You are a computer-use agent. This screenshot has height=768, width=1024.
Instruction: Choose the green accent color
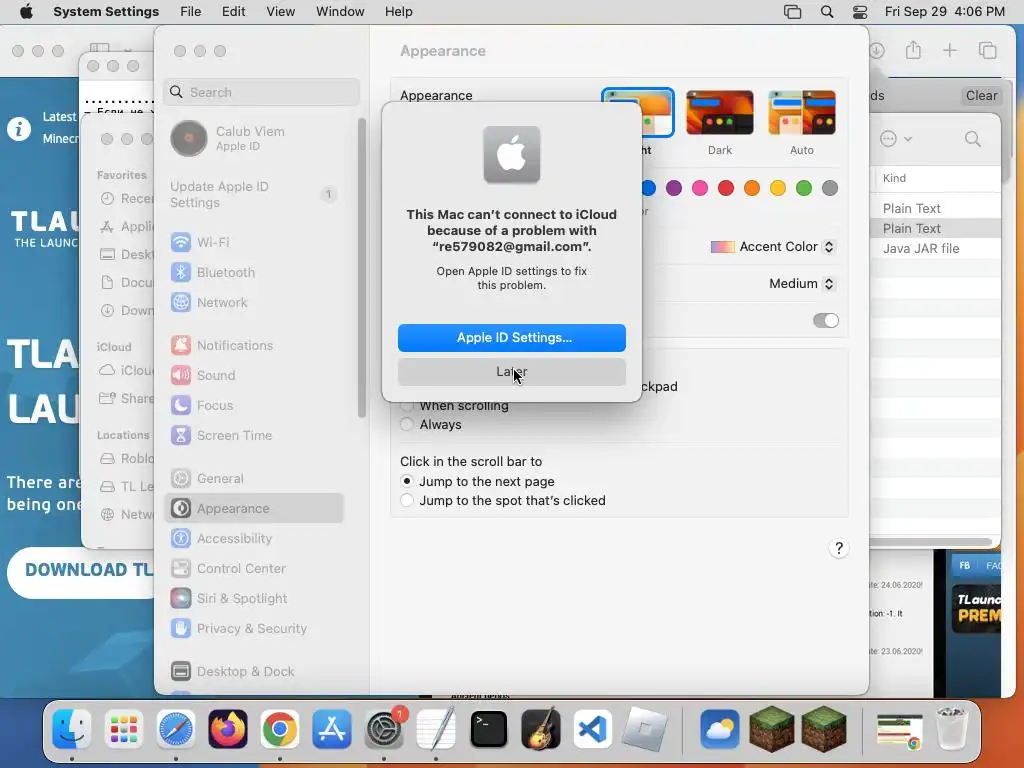tap(804, 188)
